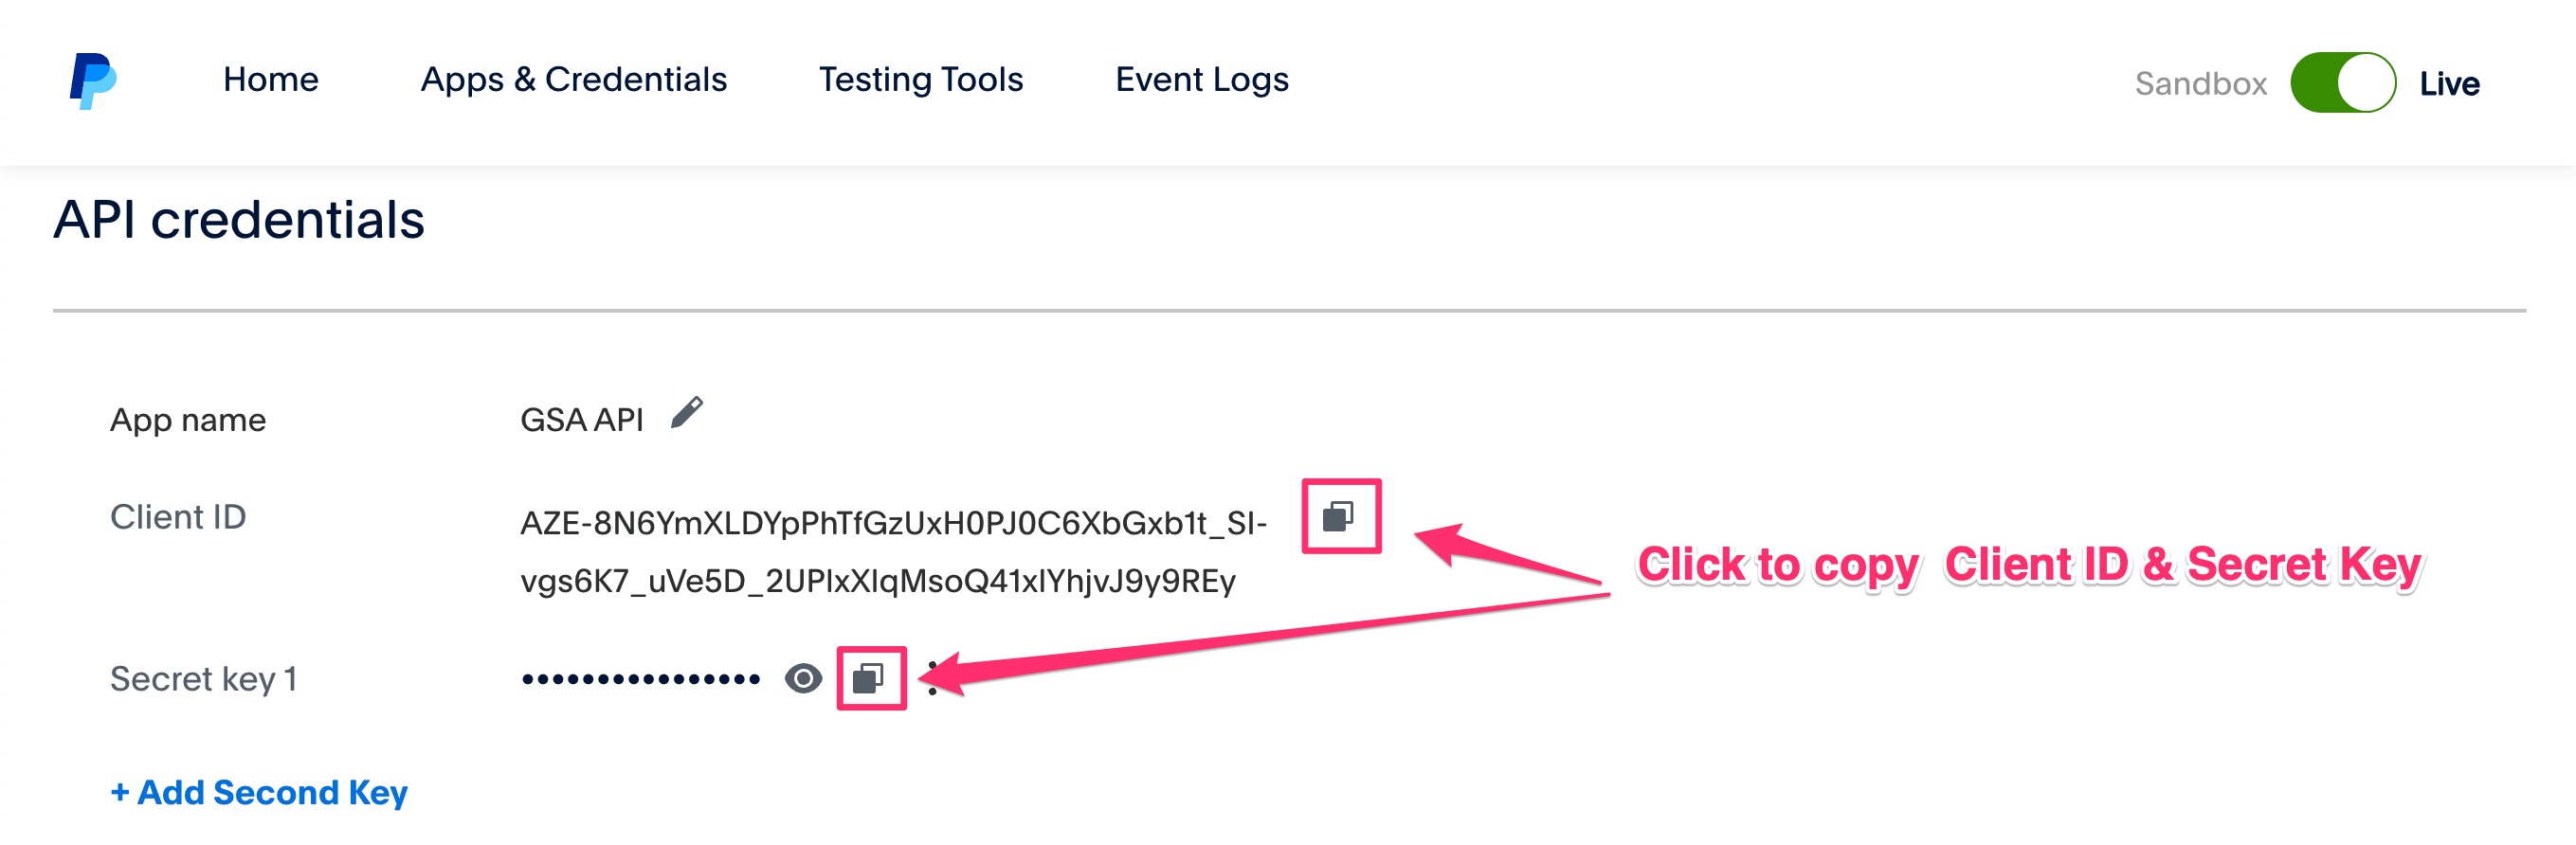Switch to Event Logs

1201,80
